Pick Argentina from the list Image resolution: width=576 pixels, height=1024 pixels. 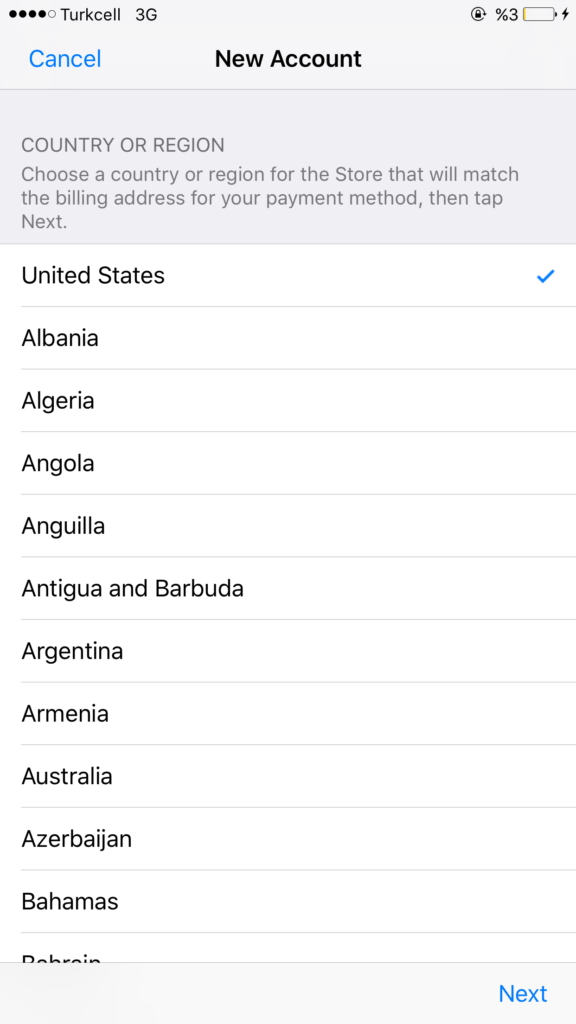[288, 651]
